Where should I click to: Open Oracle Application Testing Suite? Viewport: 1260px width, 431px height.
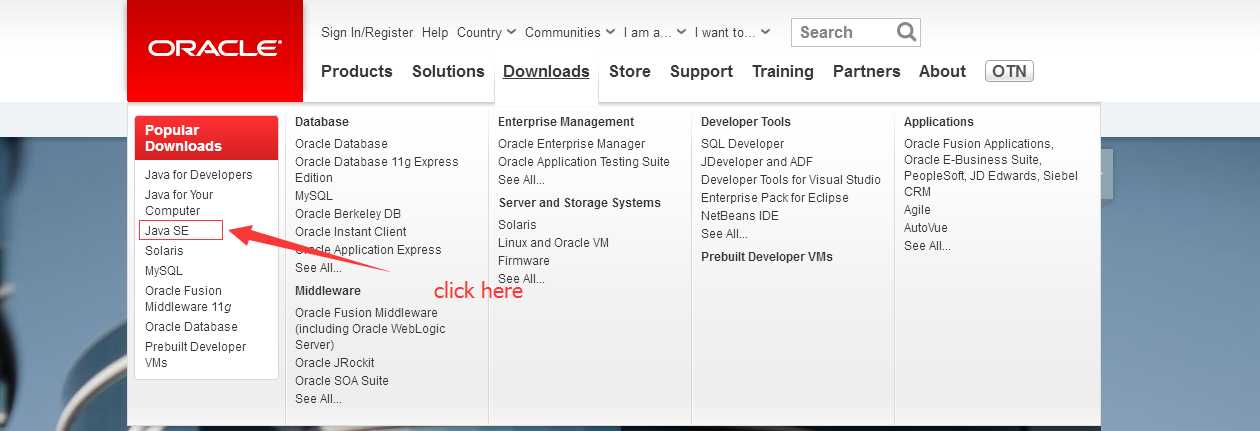click(x=584, y=162)
